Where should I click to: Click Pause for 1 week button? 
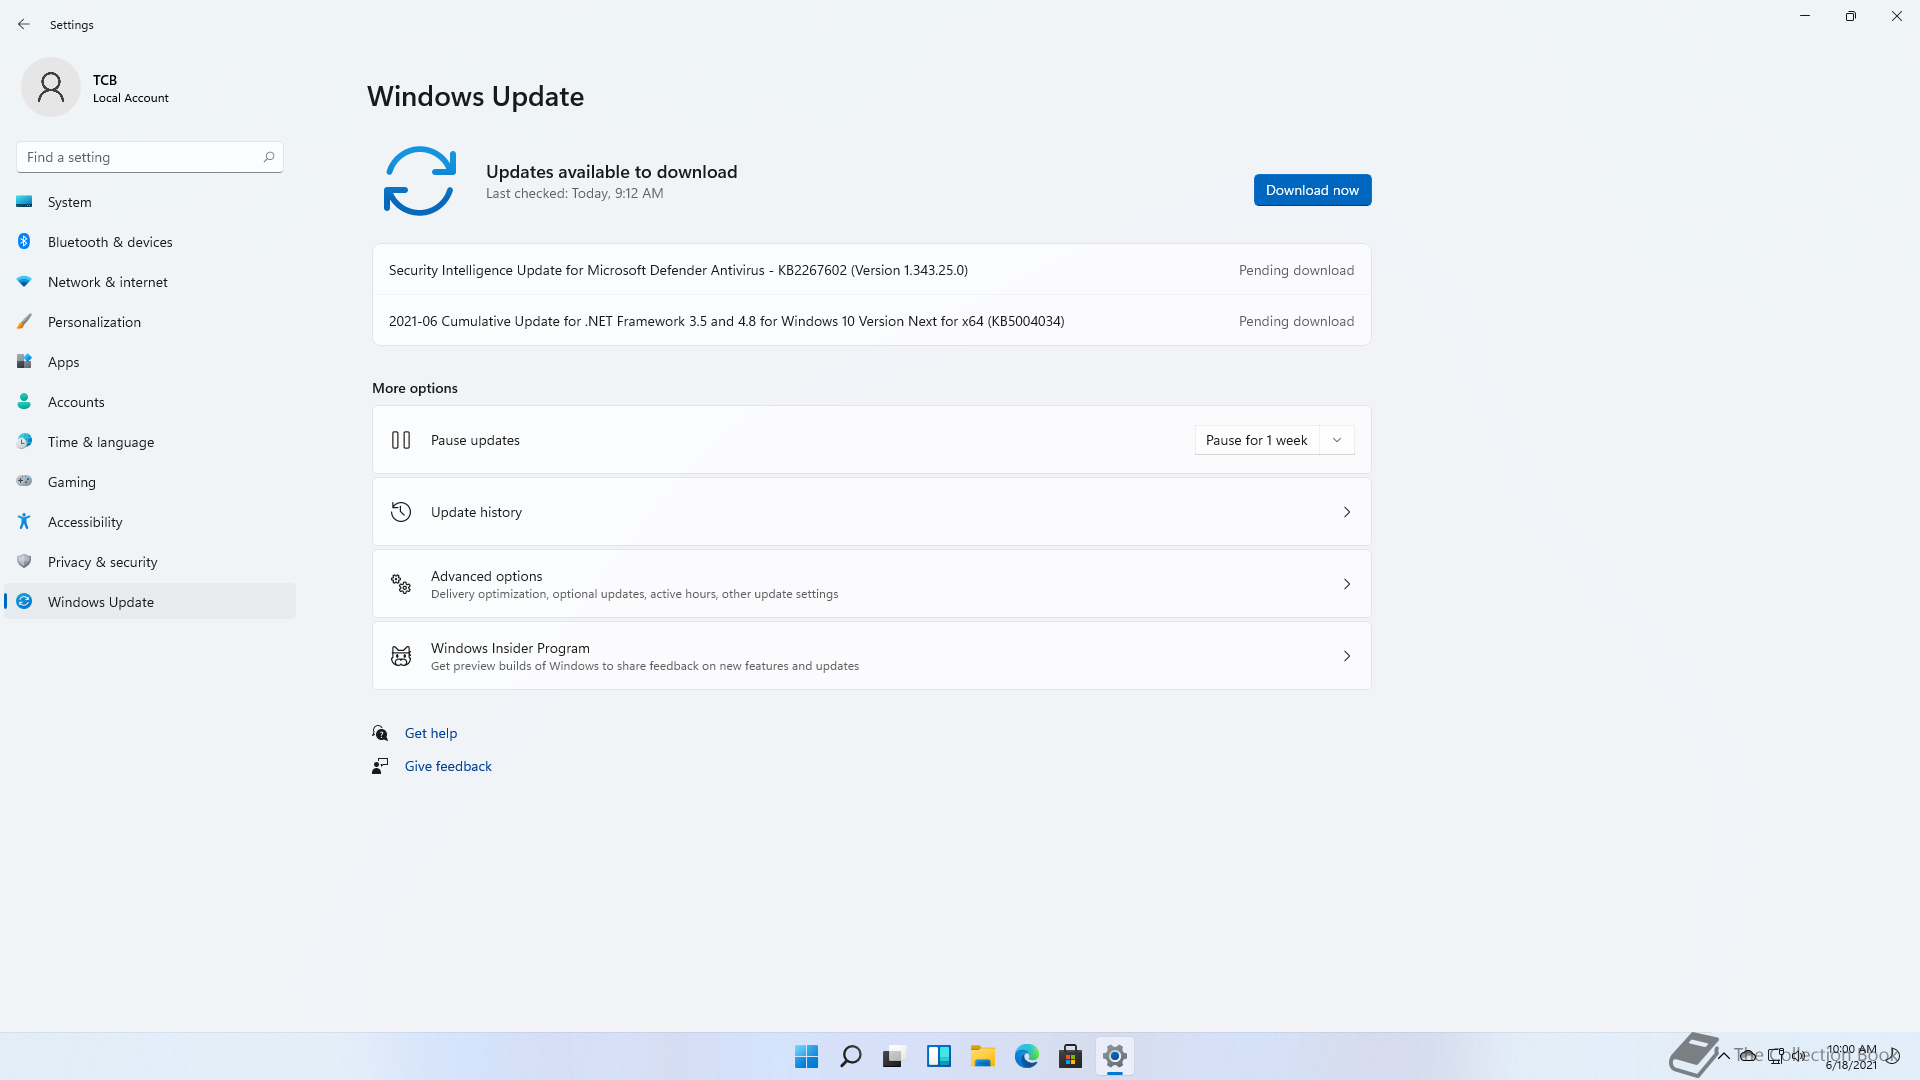(x=1257, y=440)
